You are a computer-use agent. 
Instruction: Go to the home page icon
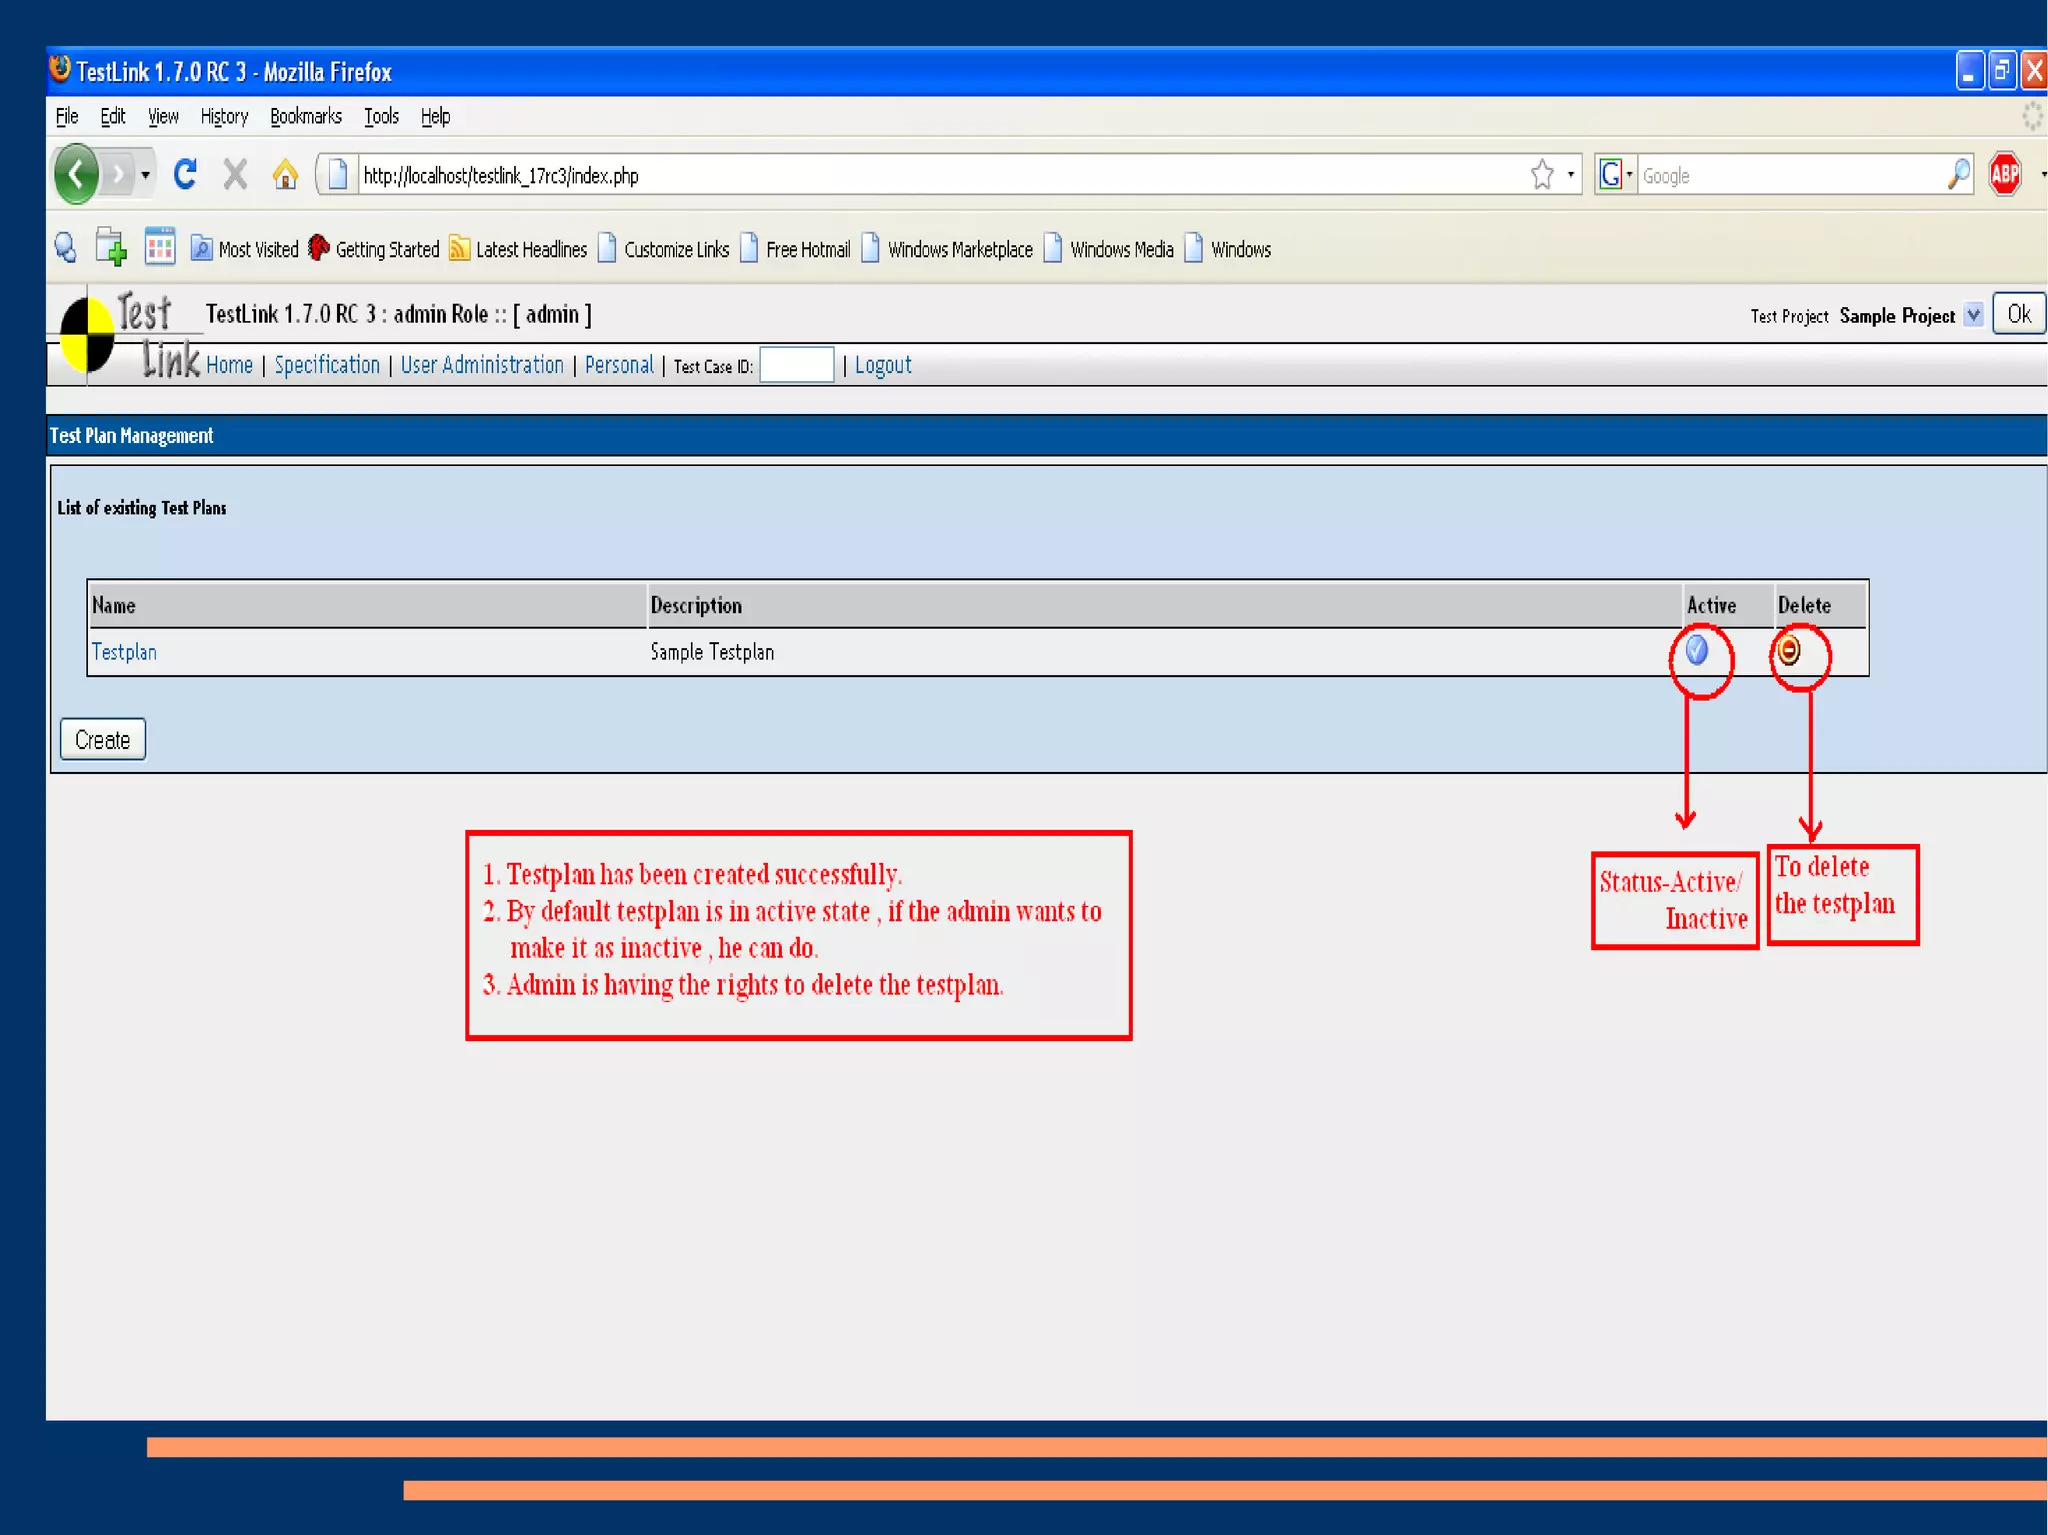[x=285, y=175]
